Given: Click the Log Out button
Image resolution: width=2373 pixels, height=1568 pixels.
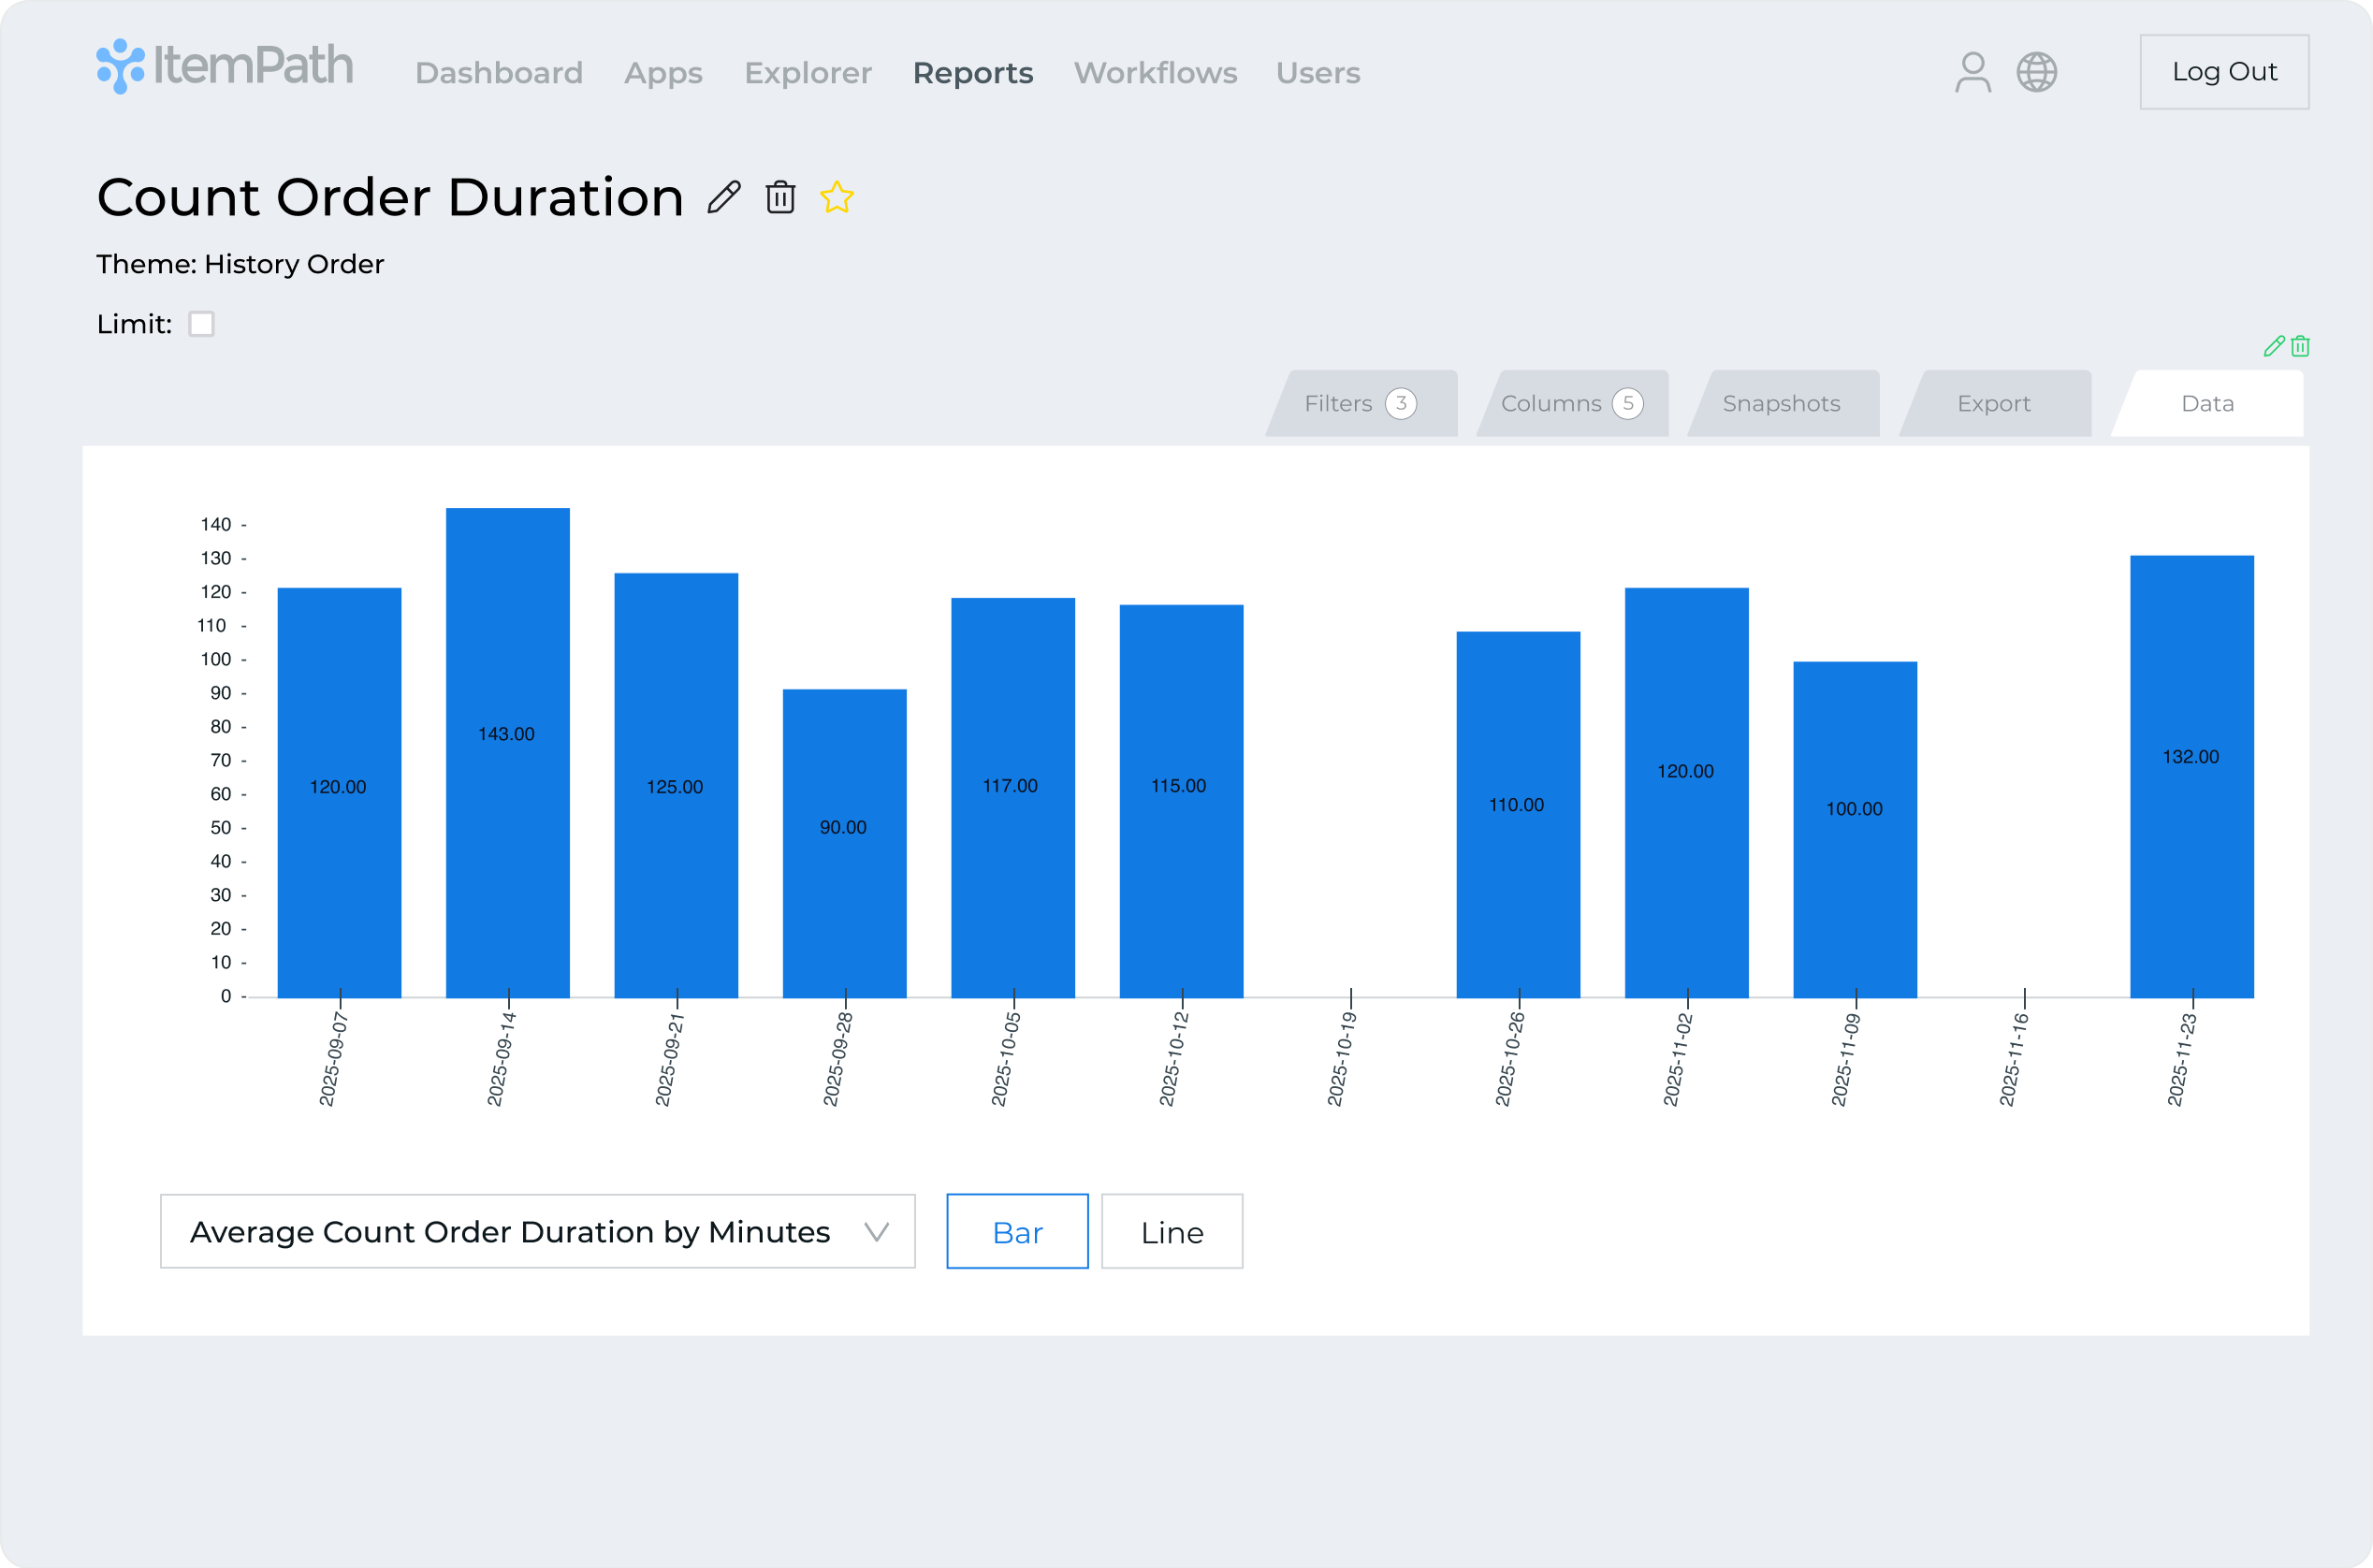Looking at the screenshot, I should tap(2224, 72).
